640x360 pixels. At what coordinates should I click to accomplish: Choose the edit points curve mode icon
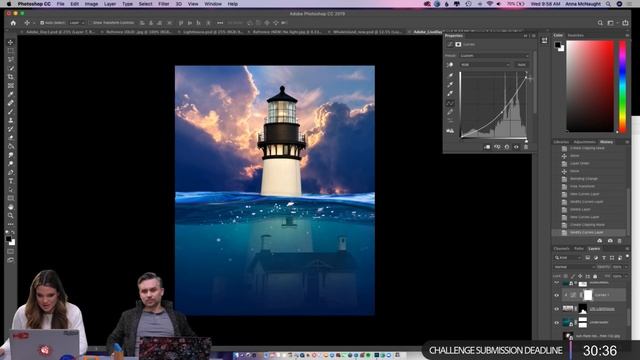(451, 103)
